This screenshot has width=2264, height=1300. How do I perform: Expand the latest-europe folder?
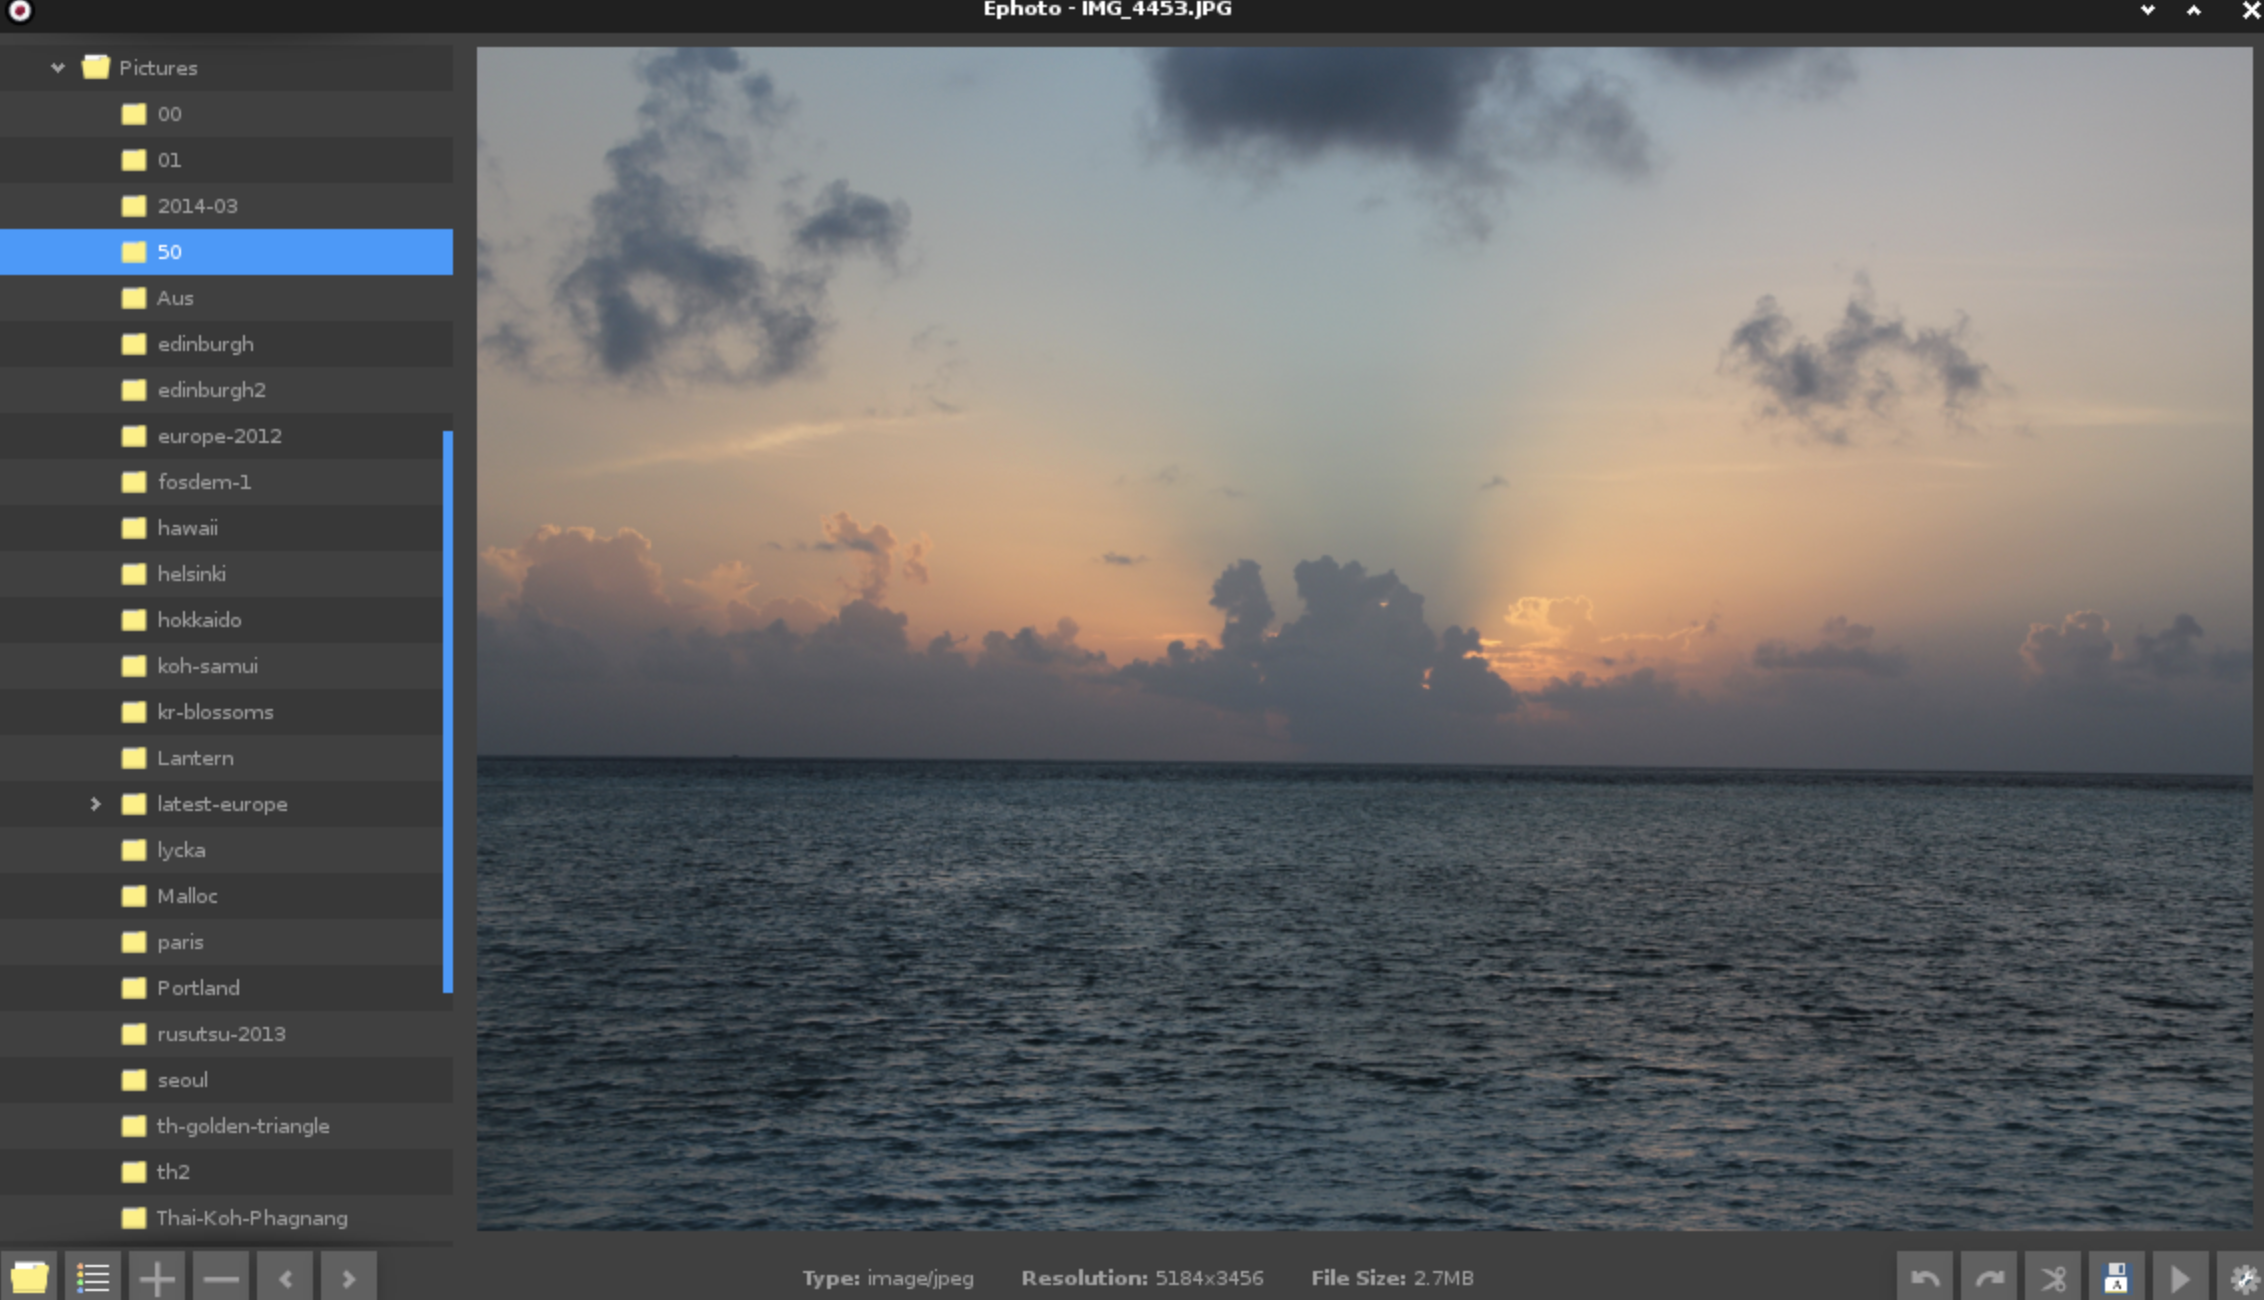[x=95, y=804]
